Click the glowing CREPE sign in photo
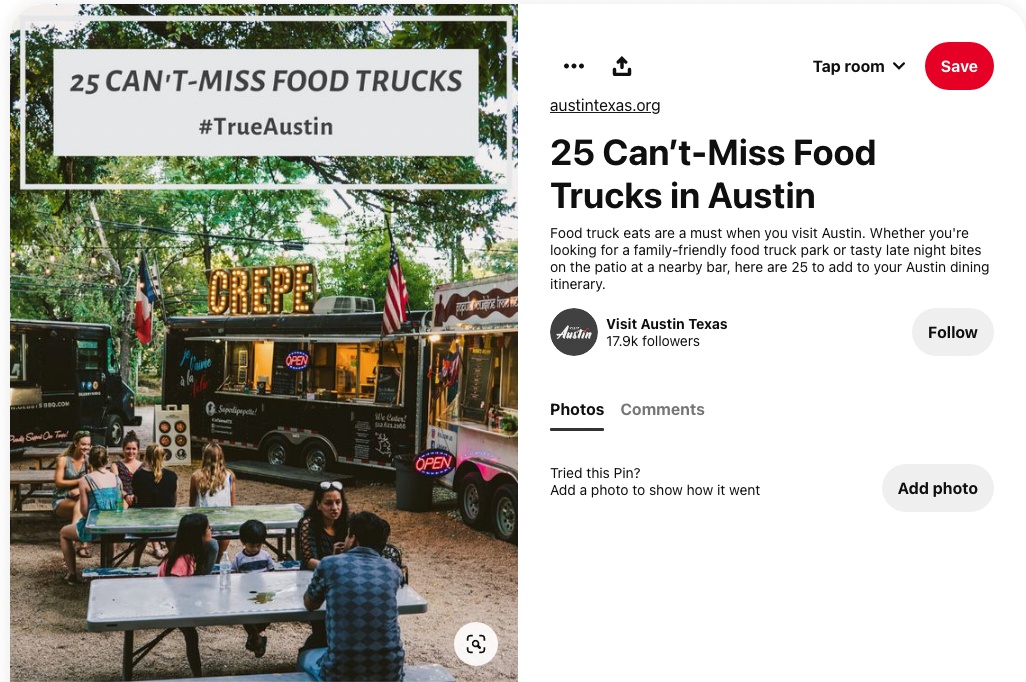This screenshot has height=682, width=1026. 262,289
